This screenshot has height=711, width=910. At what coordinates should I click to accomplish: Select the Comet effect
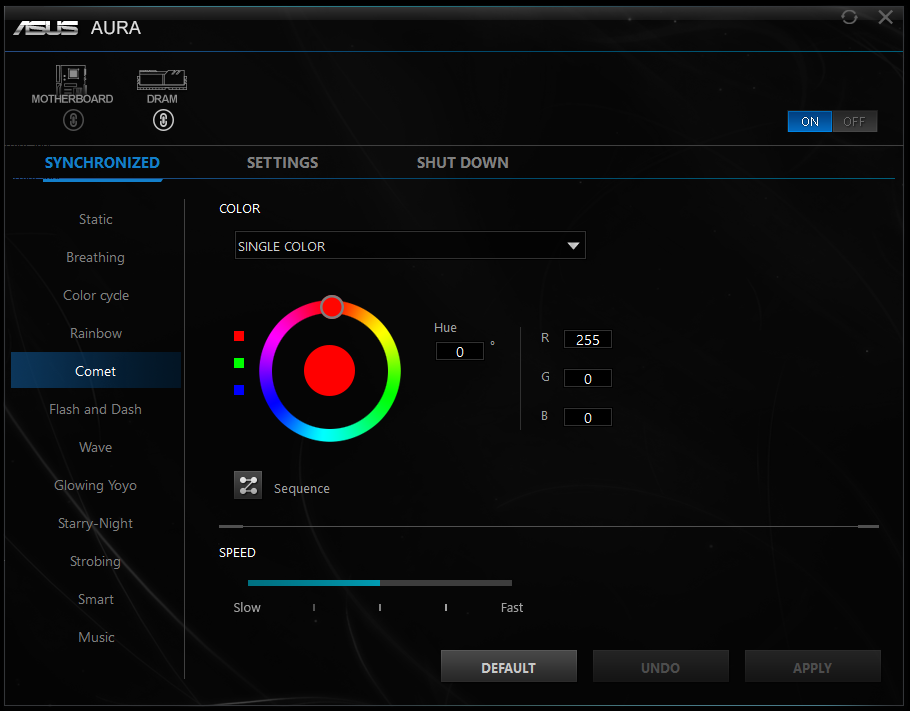point(96,370)
